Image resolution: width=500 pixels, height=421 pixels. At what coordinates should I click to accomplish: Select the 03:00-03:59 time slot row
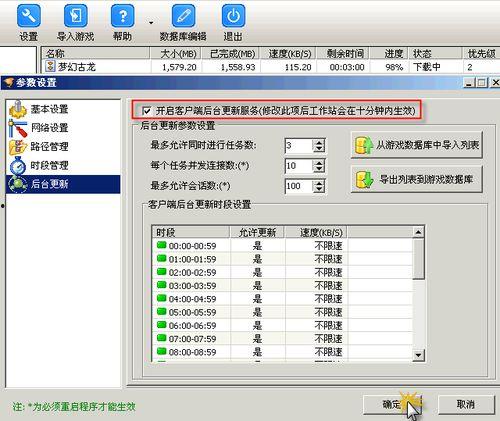tap(282, 286)
